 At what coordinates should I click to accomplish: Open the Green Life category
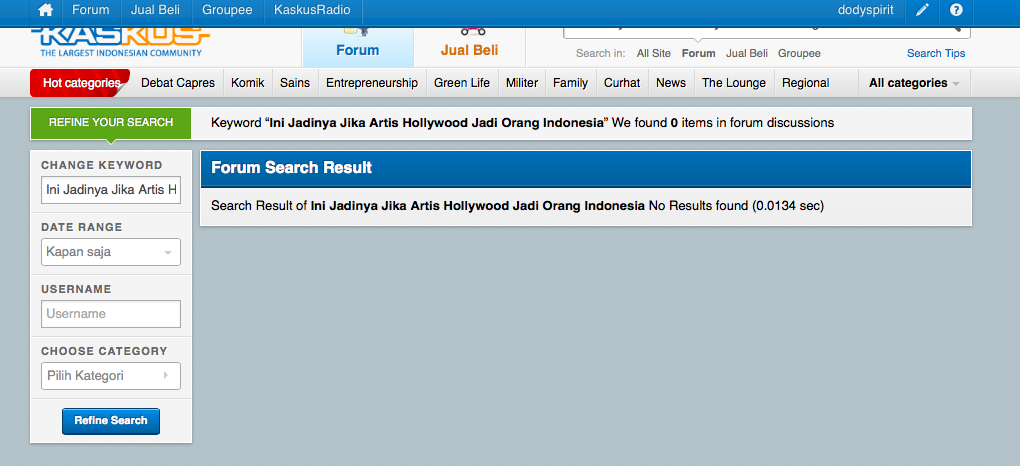click(462, 83)
